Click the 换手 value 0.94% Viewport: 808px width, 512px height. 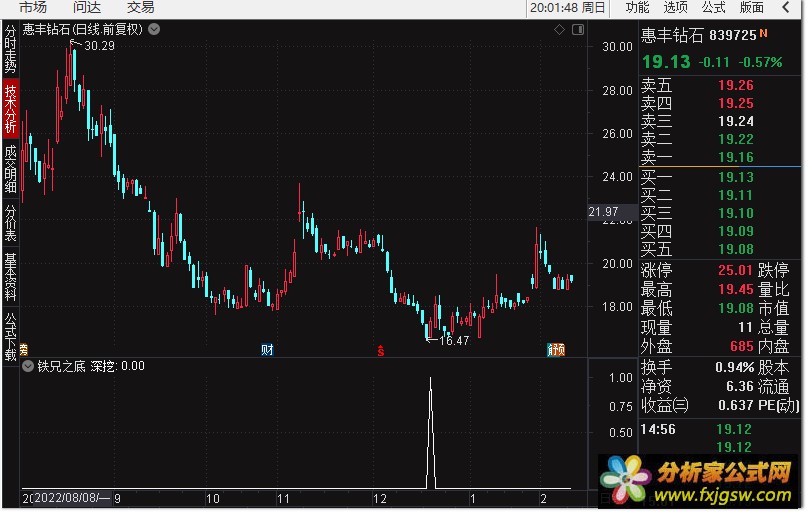tap(734, 367)
